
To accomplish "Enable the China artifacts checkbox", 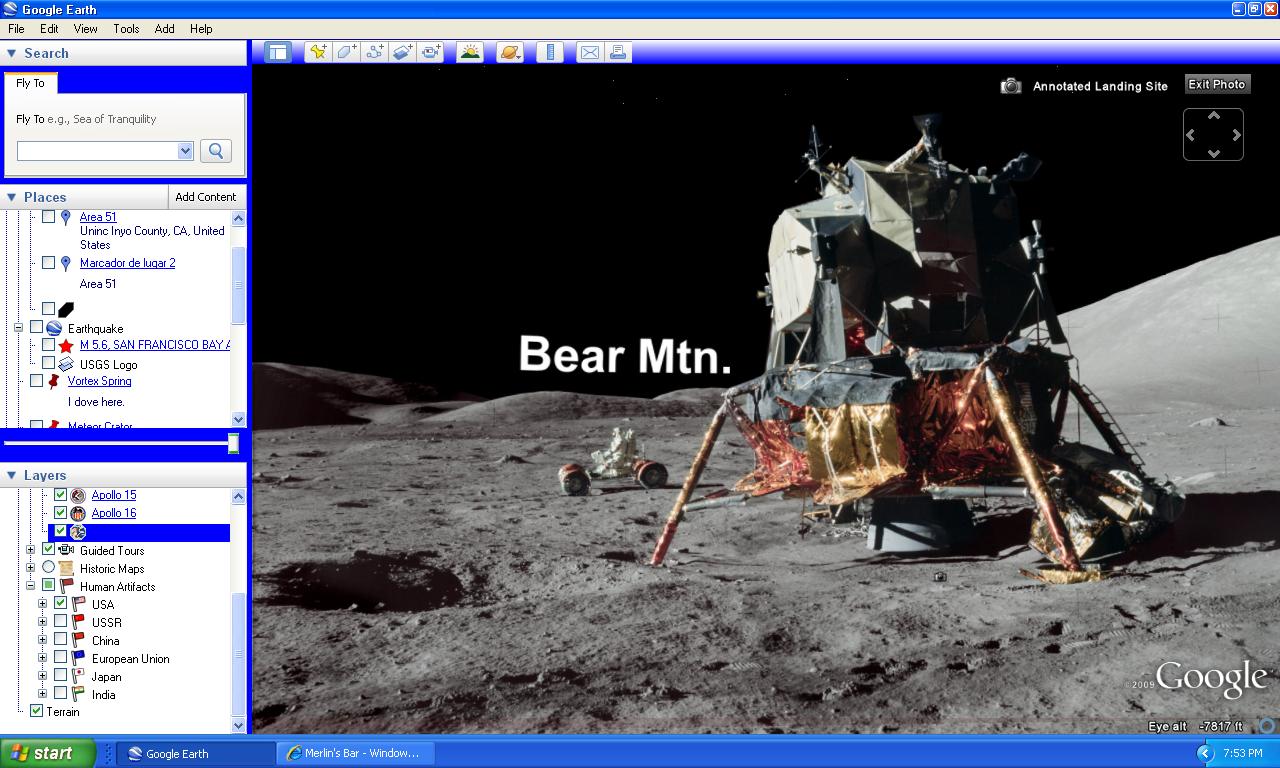I will pyautogui.click(x=60, y=640).
